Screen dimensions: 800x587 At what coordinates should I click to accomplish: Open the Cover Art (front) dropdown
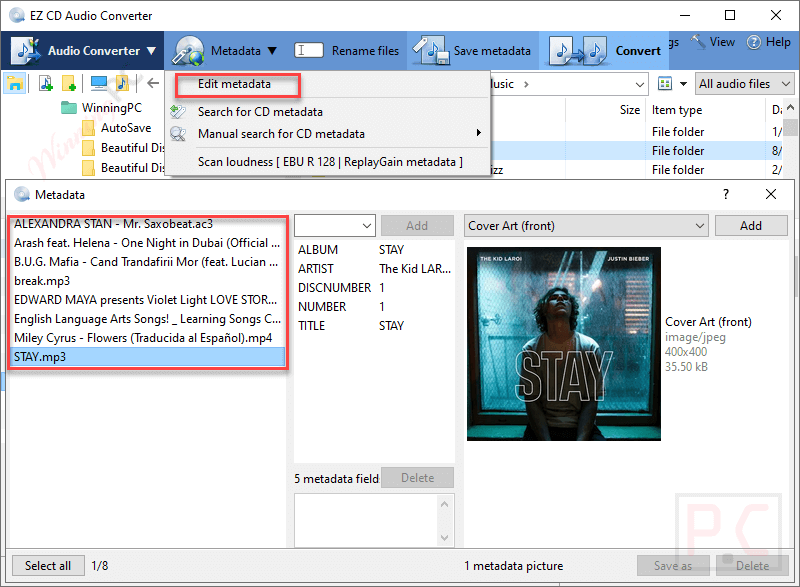point(586,225)
